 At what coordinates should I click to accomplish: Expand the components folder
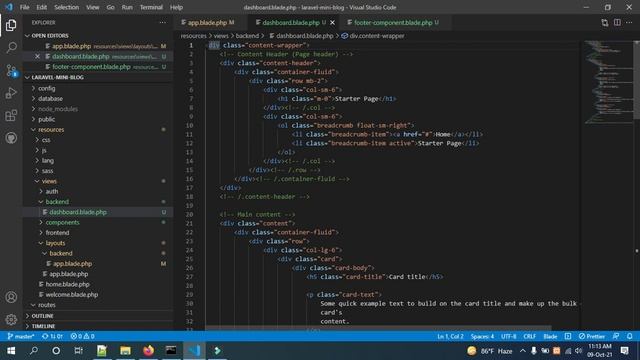click(62, 222)
